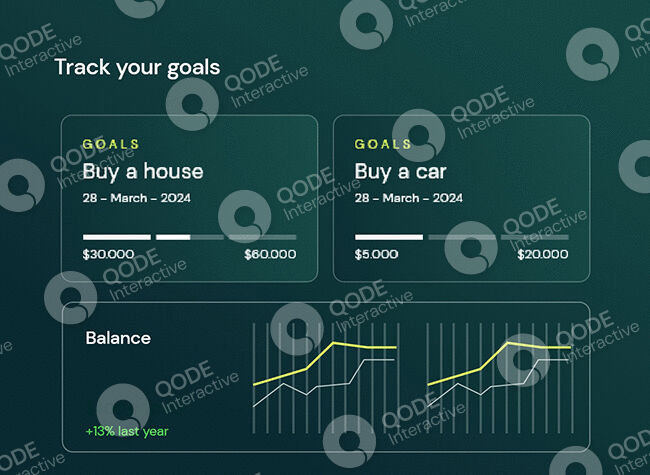Screen dimensions: 650x475
Task: Click the GOALS label above Buy a car
Action: pyautogui.click(x=383, y=144)
